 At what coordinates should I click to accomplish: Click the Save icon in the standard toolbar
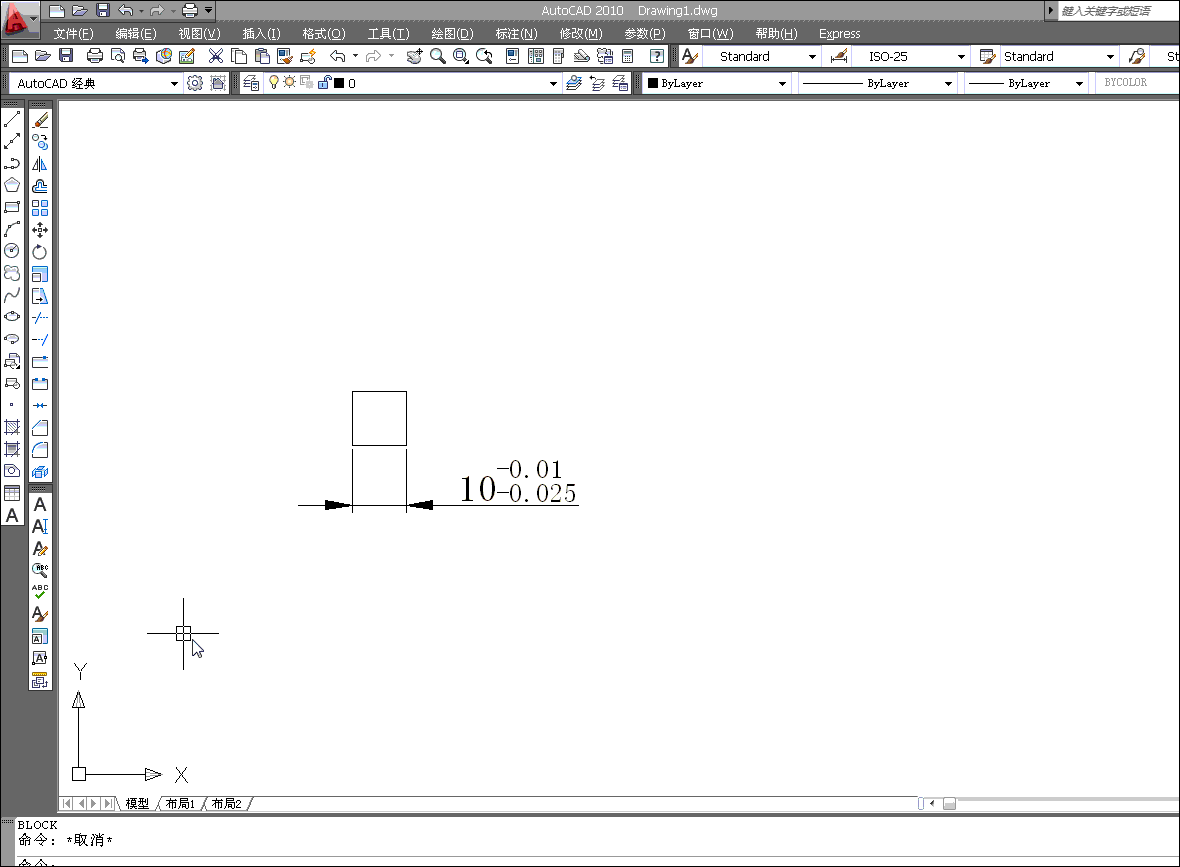tap(66, 56)
